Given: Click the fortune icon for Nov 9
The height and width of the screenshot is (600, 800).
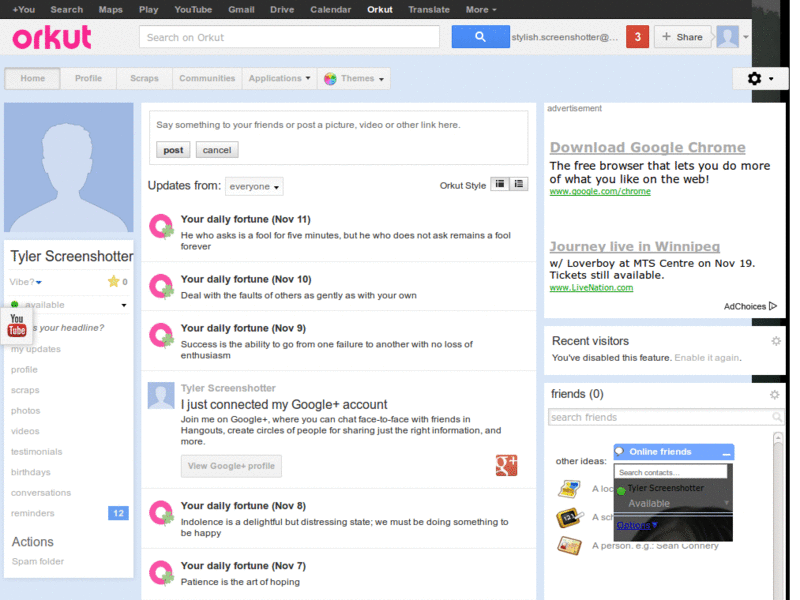Looking at the screenshot, I should [x=161, y=335].
